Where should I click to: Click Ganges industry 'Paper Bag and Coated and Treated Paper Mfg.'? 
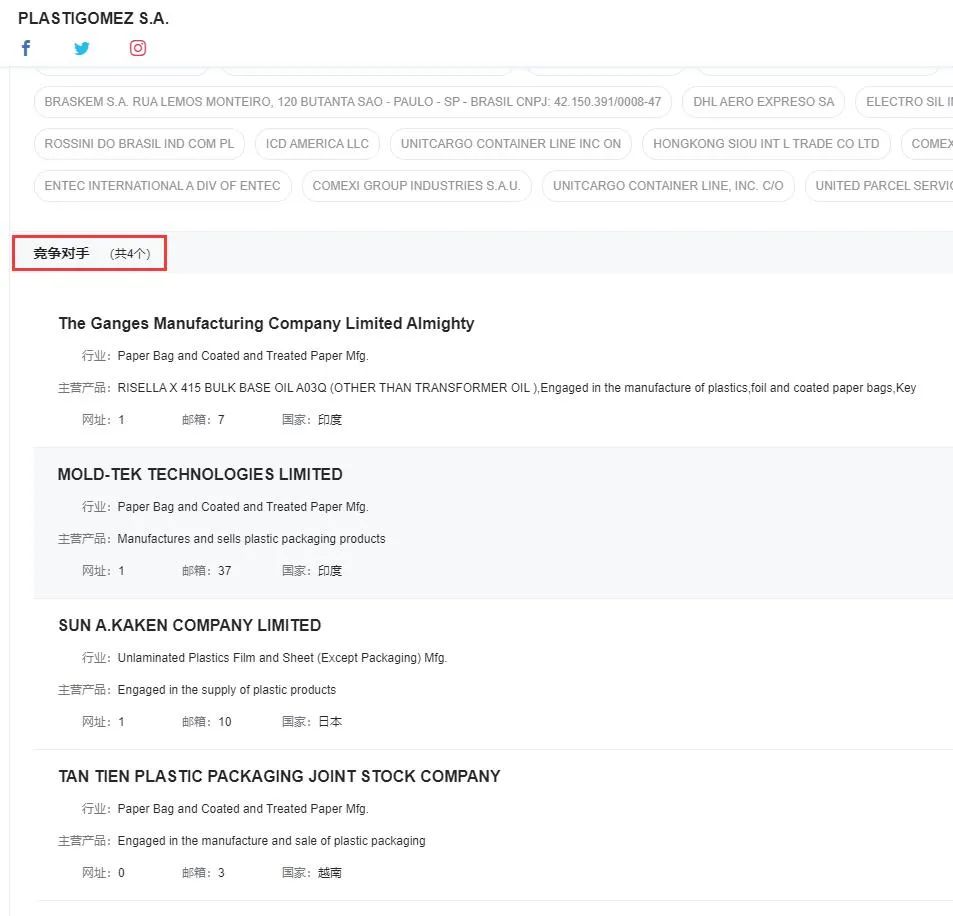(x=243, y=356)
